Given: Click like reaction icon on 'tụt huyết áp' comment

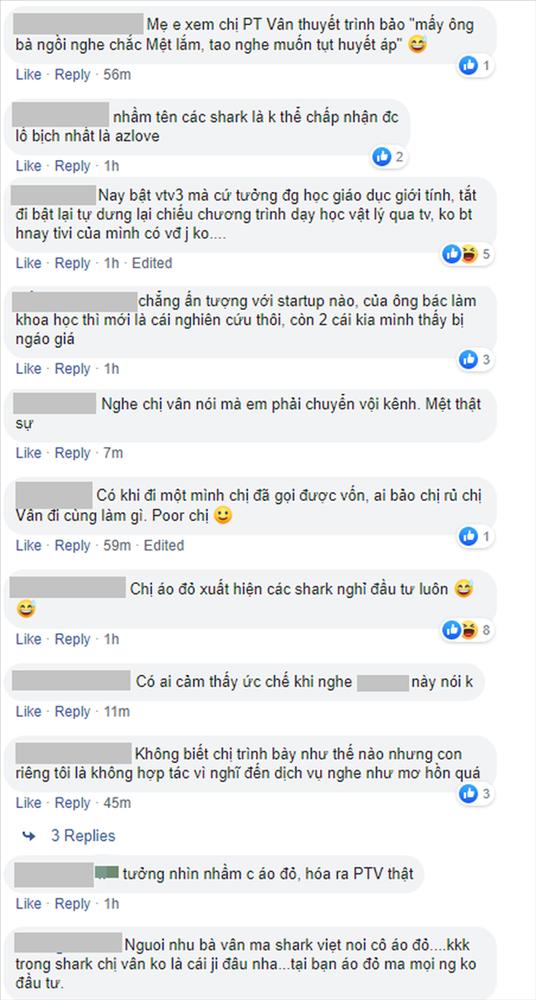Looking at the screenshot, I should (468, 65).
